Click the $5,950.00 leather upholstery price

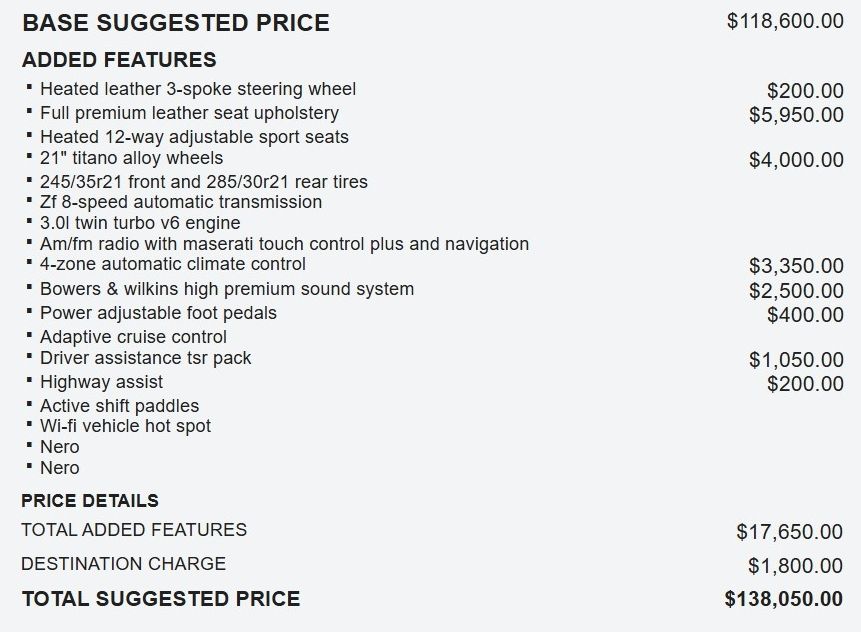pyautogui.click(x=795, y=115)
